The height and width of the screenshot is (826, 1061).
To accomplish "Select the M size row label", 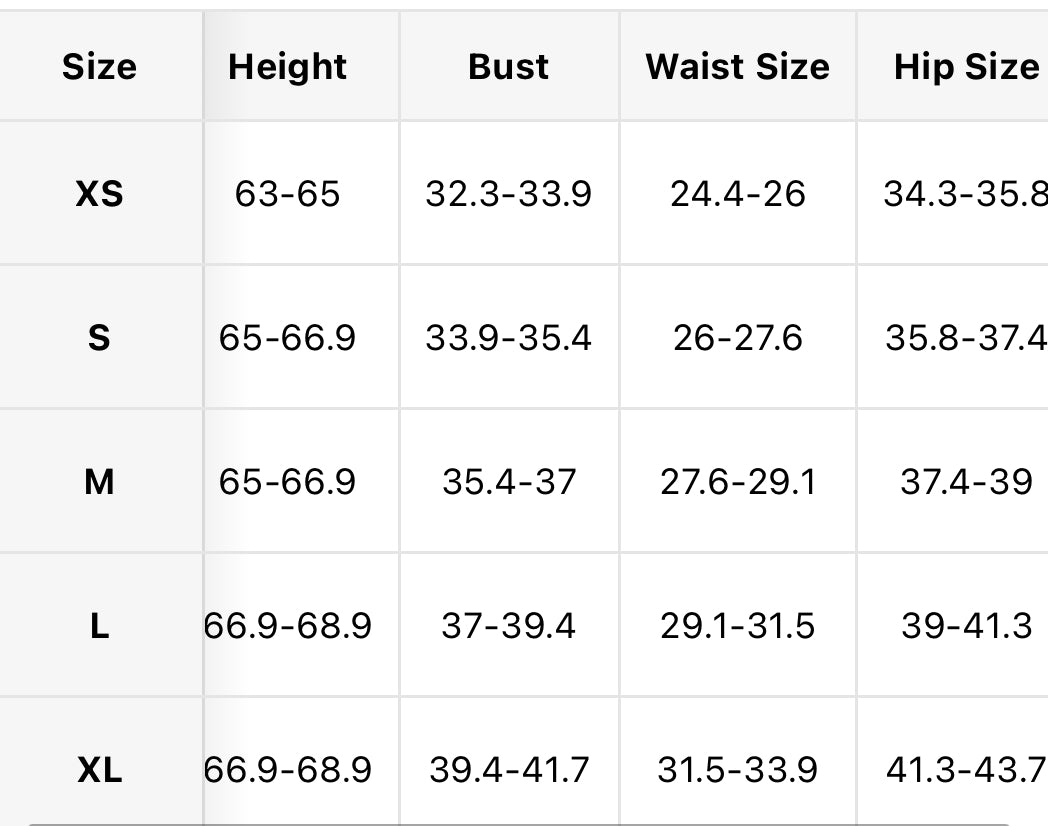I will pyautogui.click(x=99, y=482).
